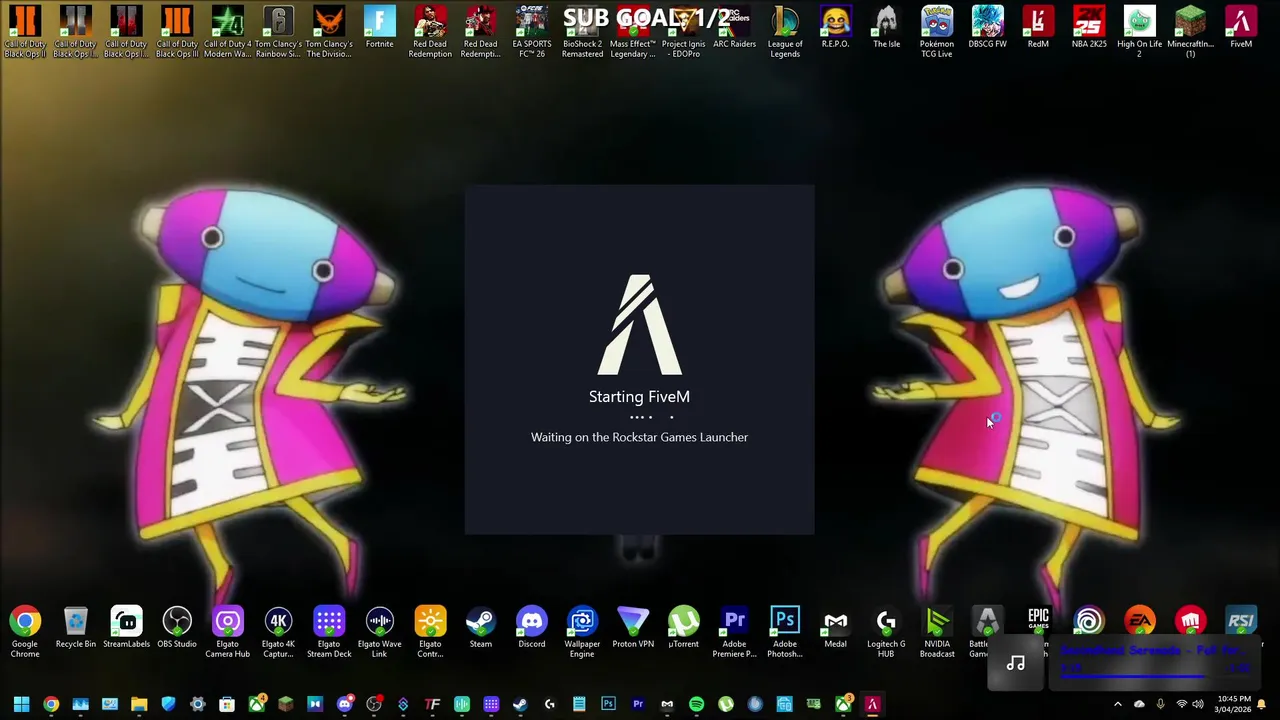
Task: Open Settings gear in the taskbar
Action: (x=198, y=704)
